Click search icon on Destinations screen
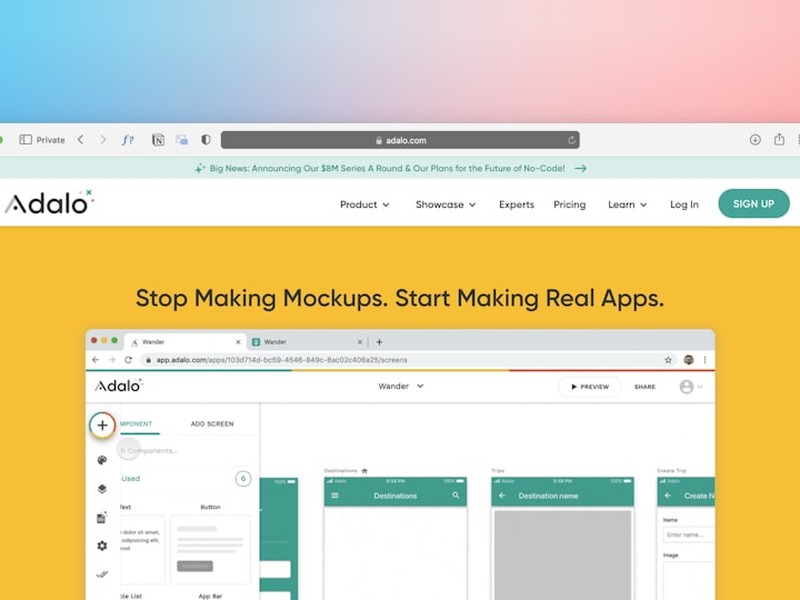 point(456,495)
